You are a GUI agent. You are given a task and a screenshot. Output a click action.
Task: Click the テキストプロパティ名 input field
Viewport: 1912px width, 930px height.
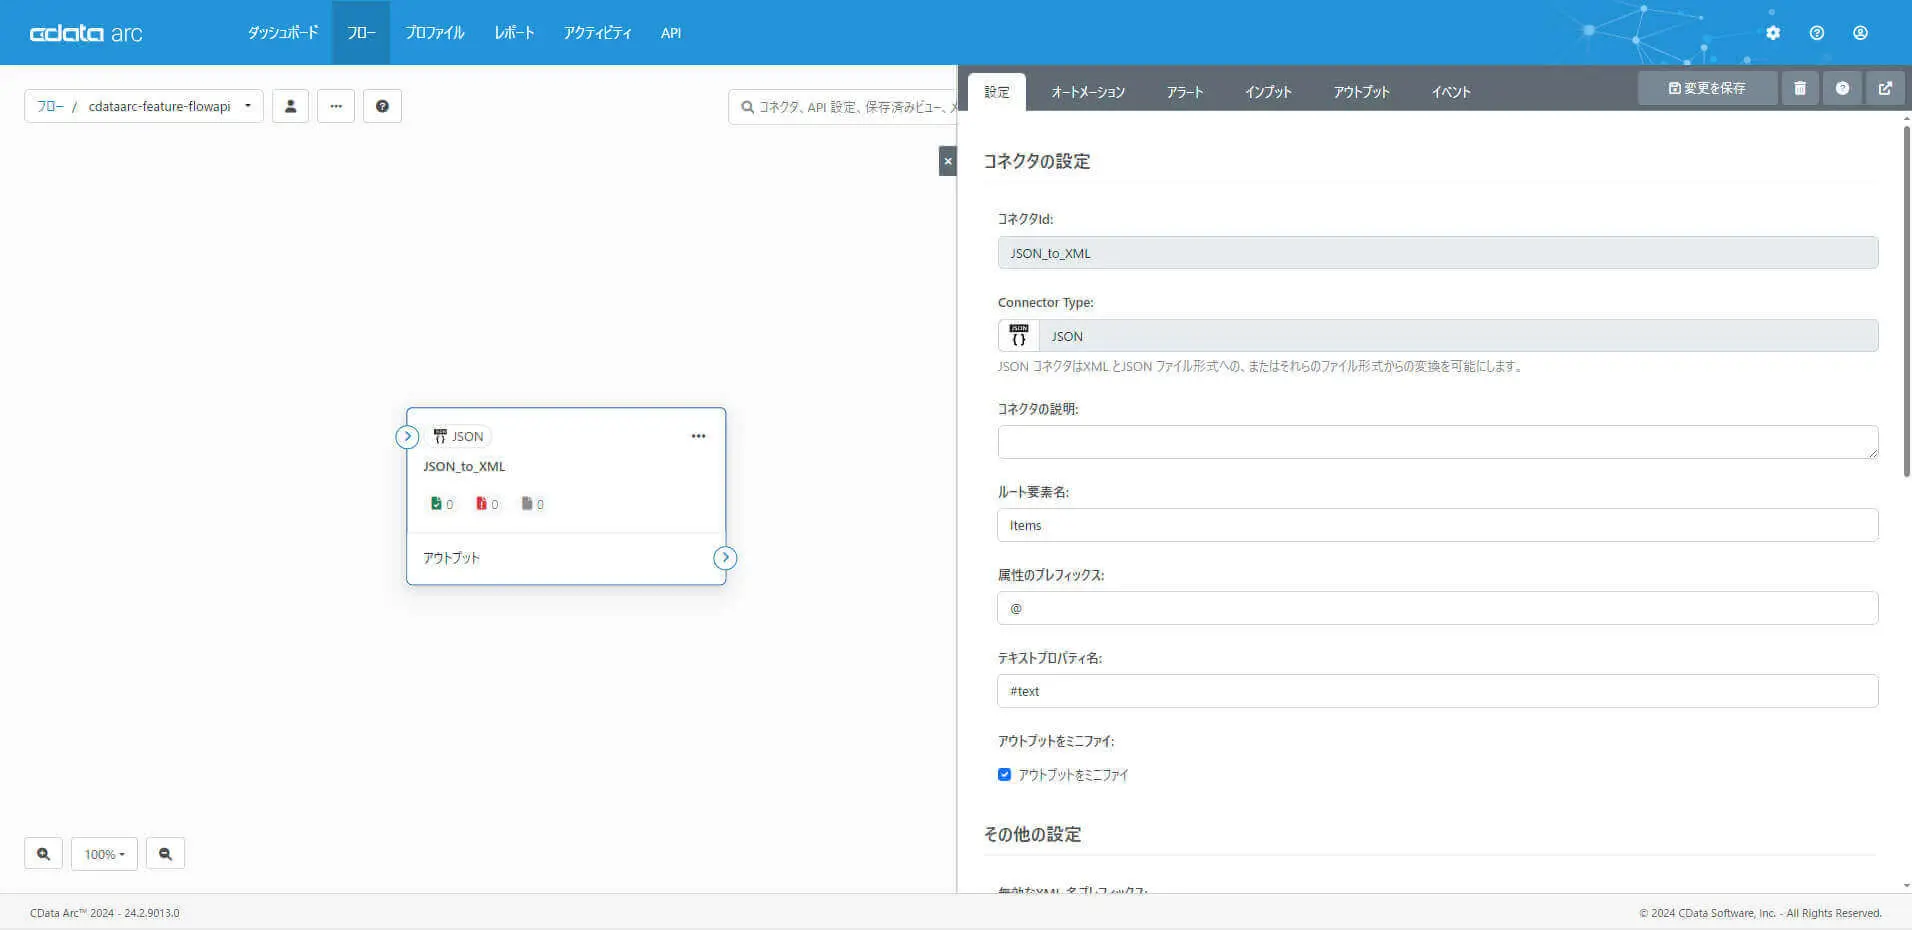pyautogui.click(x=1437, y=691)
